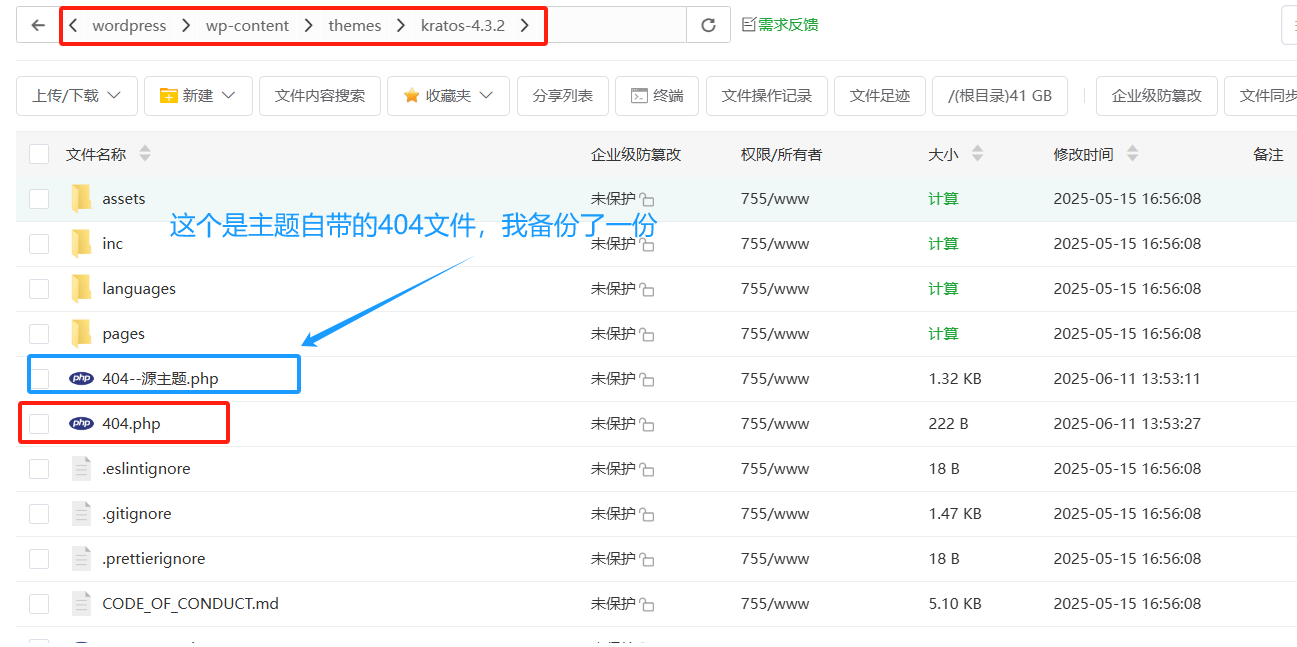Navigate to themes breadcrumb segment
The width and height of the screenshot is (1297, 647).
[x=354, y=26]
